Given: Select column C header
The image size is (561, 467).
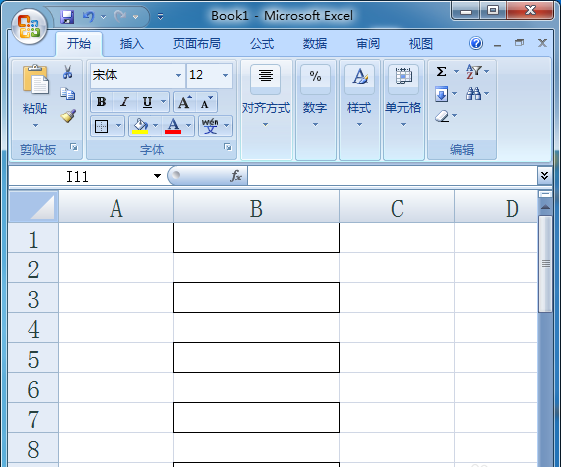Looking at the screenshot, I should coord(397,207).
